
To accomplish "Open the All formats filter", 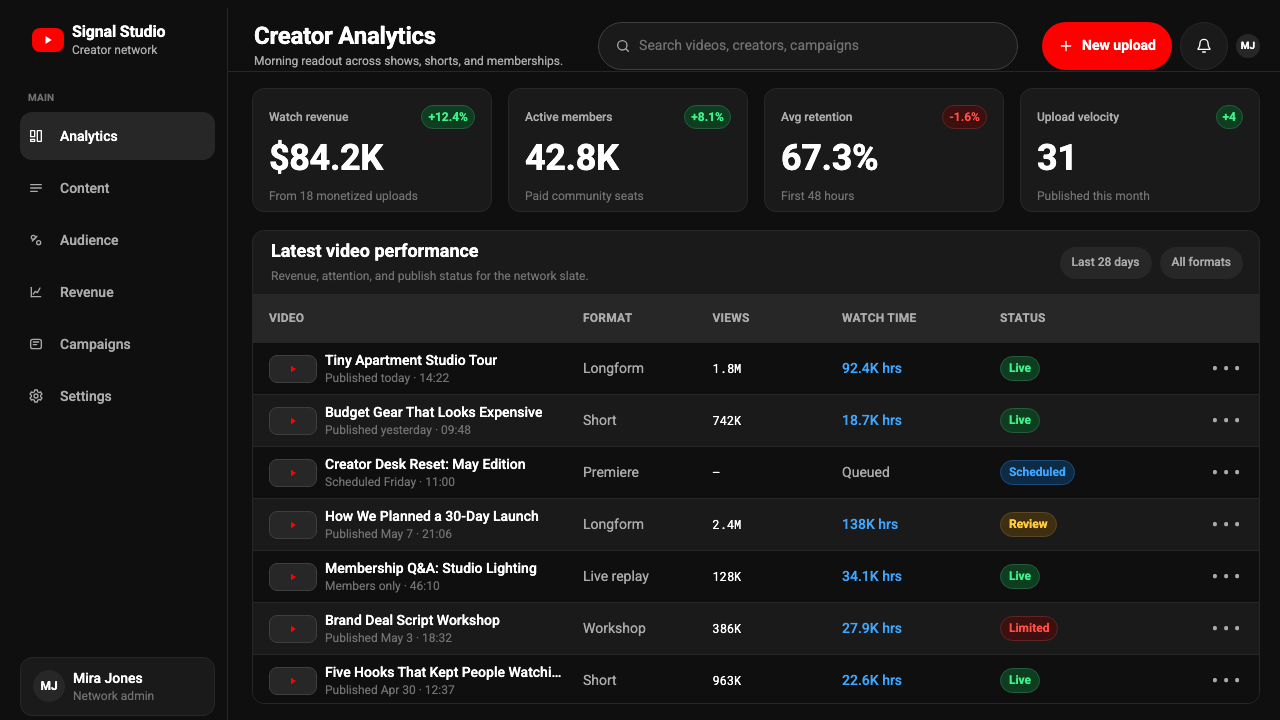I will pos(1201,263).
